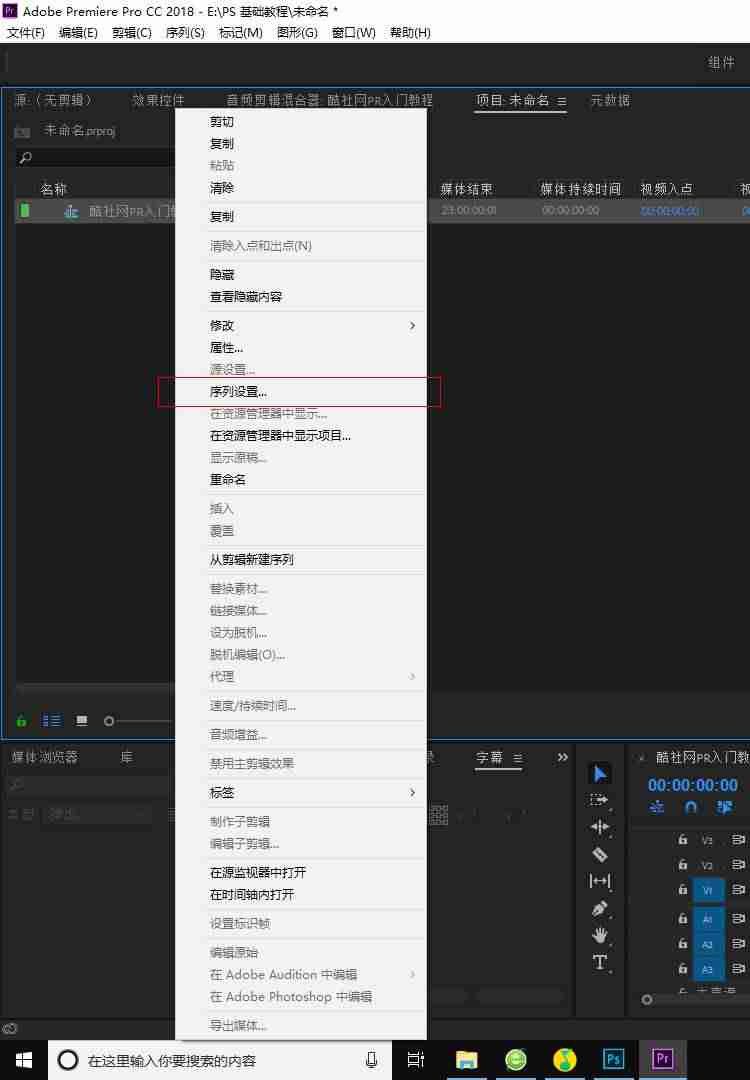Viewport: 750px width, 1080px height.
Task: Toggle track targeting for V1
Action: (x=707, y=890)
